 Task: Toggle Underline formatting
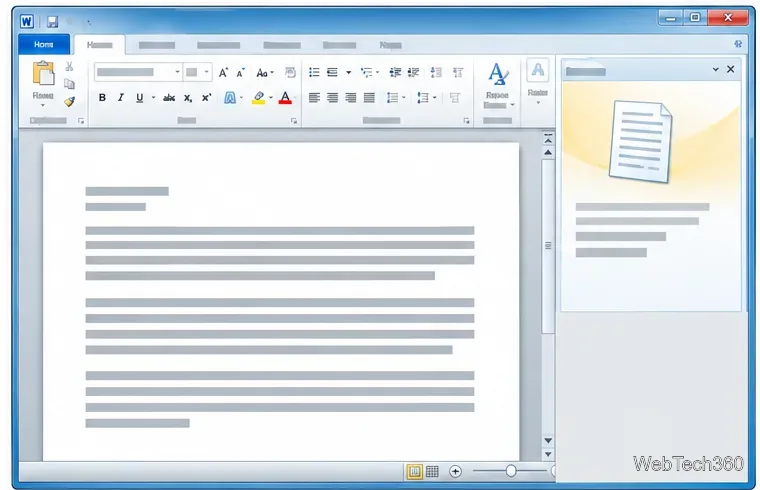[140, 98]
